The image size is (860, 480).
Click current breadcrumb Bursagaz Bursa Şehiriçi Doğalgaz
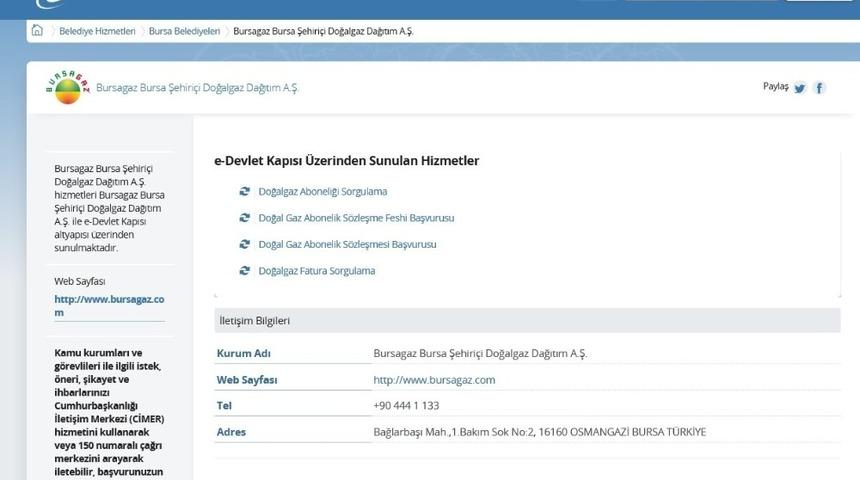pos(323,31)
